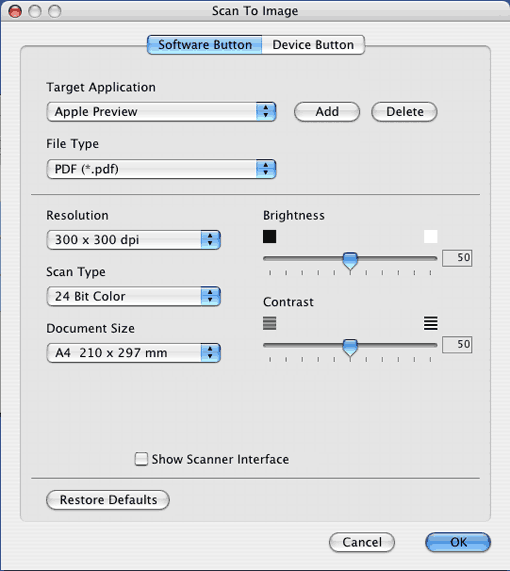Switch to the Software Button tab
This screenshot has height=571, width=510.
205,45
